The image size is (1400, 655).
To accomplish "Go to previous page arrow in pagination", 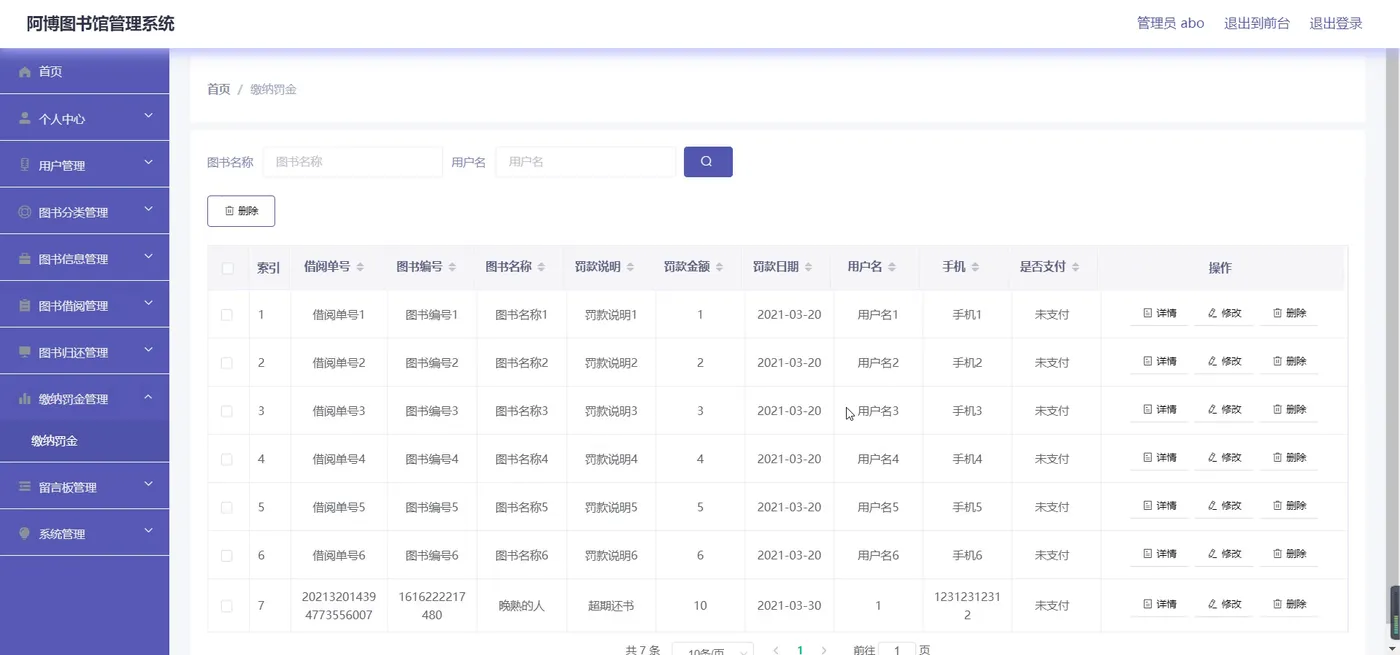I will tap(776, 650).
